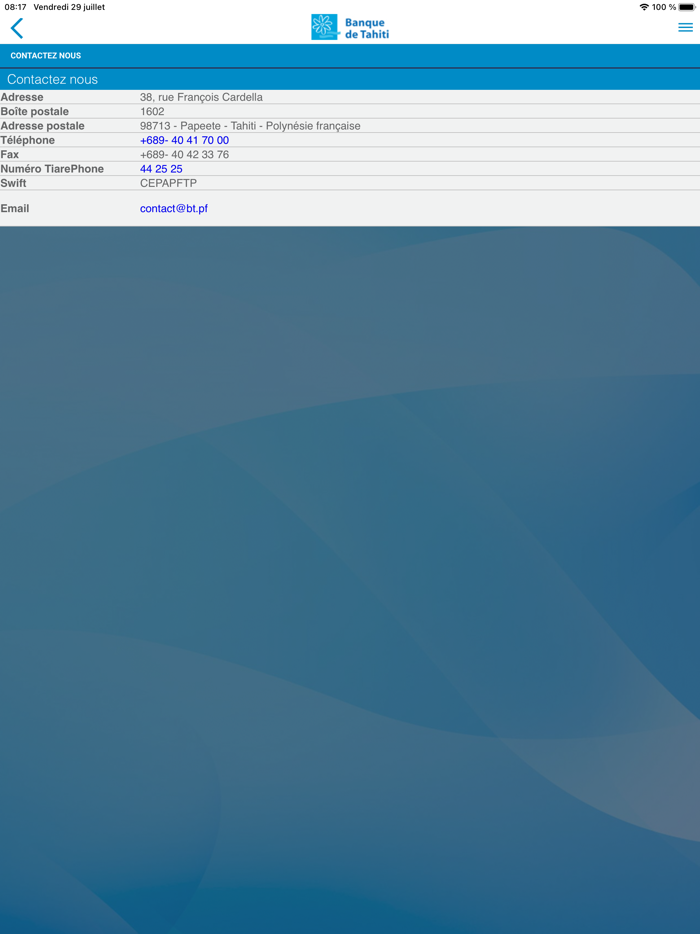Select the Boîte postale value 1602
Screen dimensions: 700x934
point(152,111)
